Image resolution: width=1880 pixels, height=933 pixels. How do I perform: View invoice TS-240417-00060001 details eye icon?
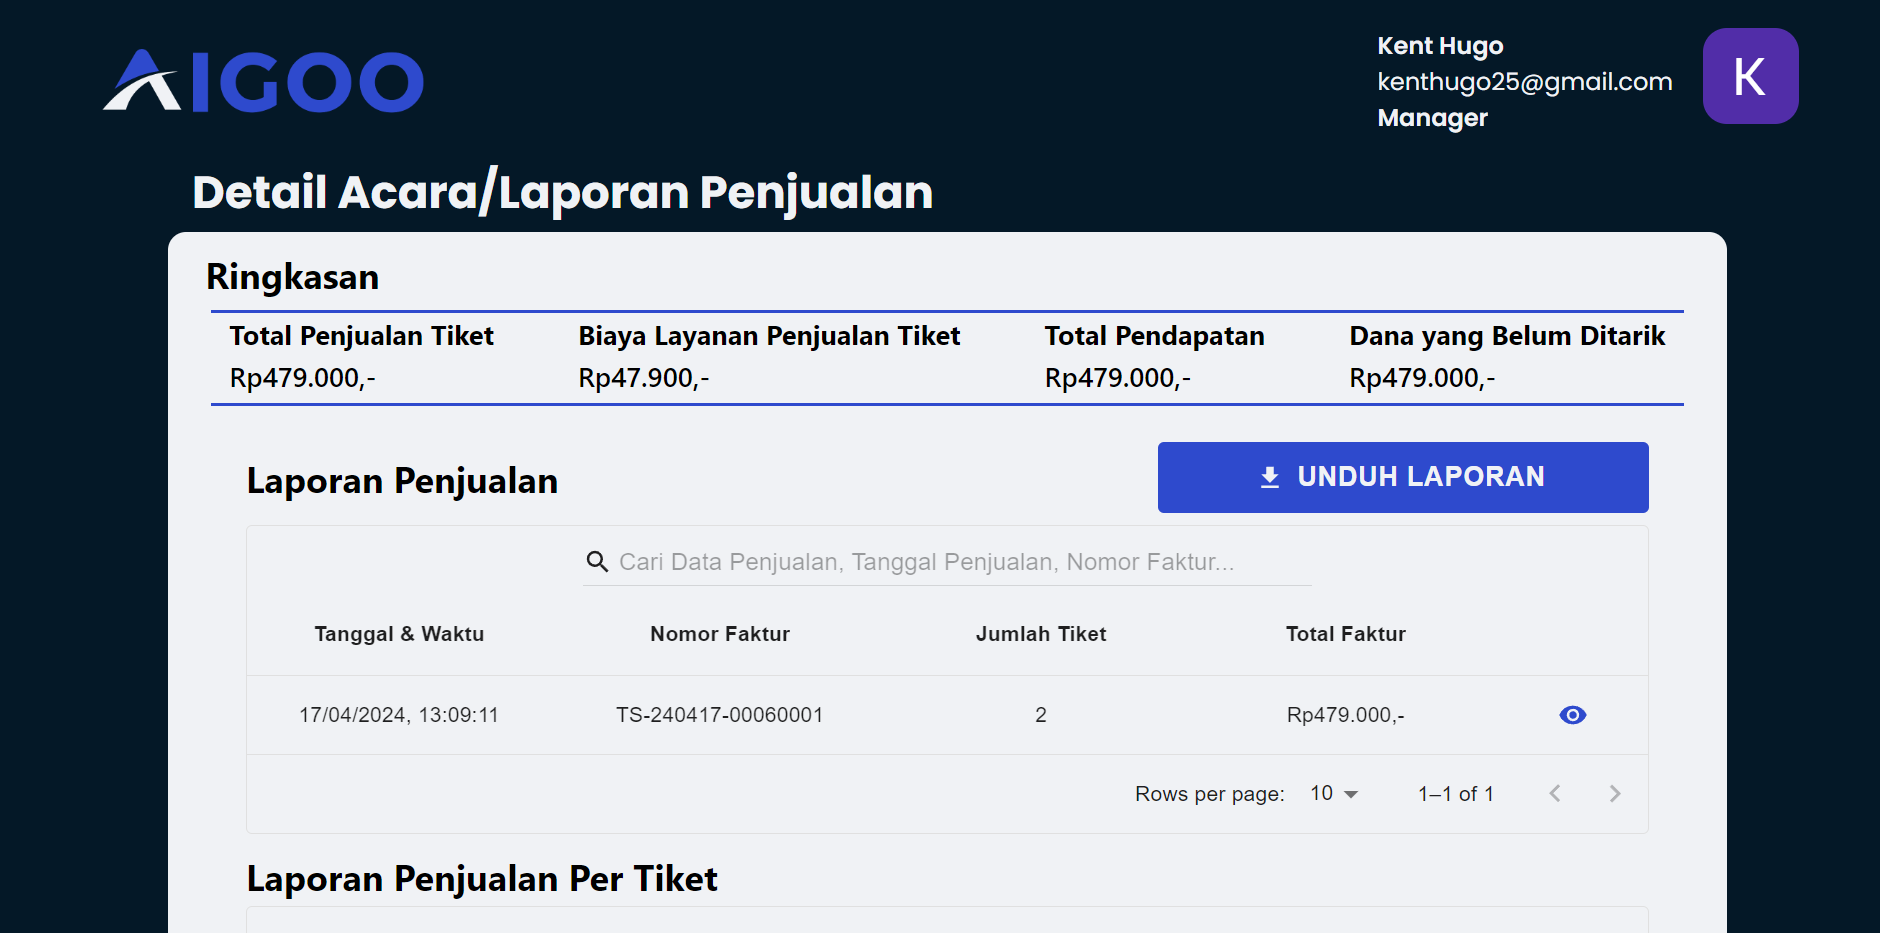1572,715
